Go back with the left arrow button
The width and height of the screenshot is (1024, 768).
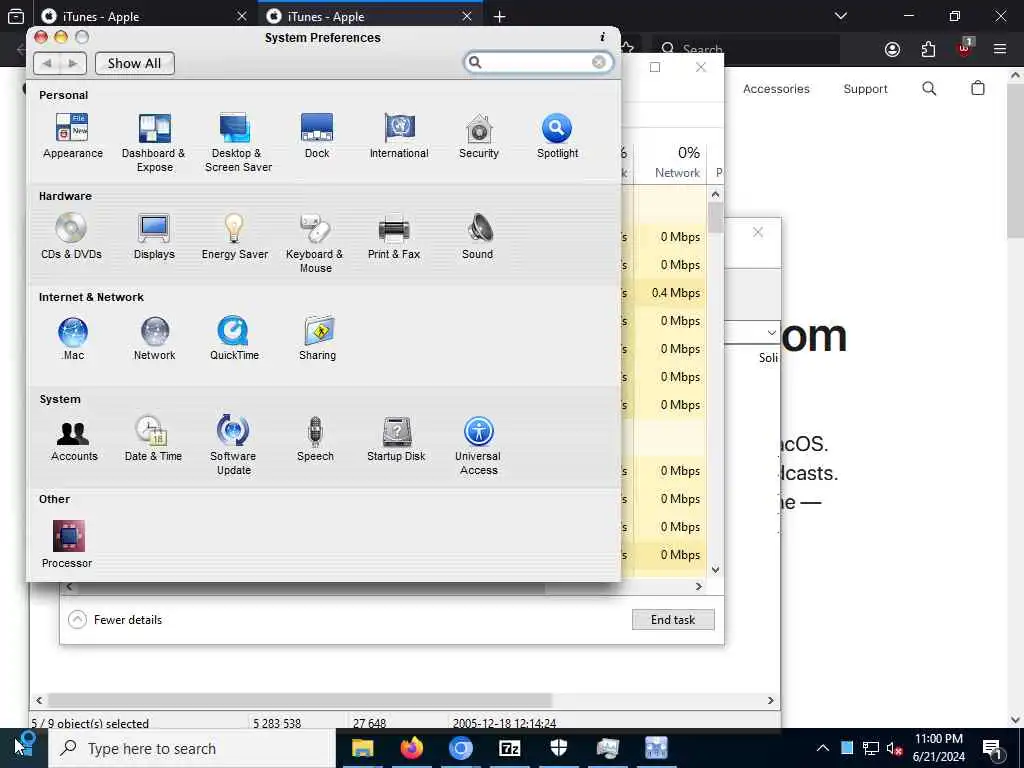46,63
